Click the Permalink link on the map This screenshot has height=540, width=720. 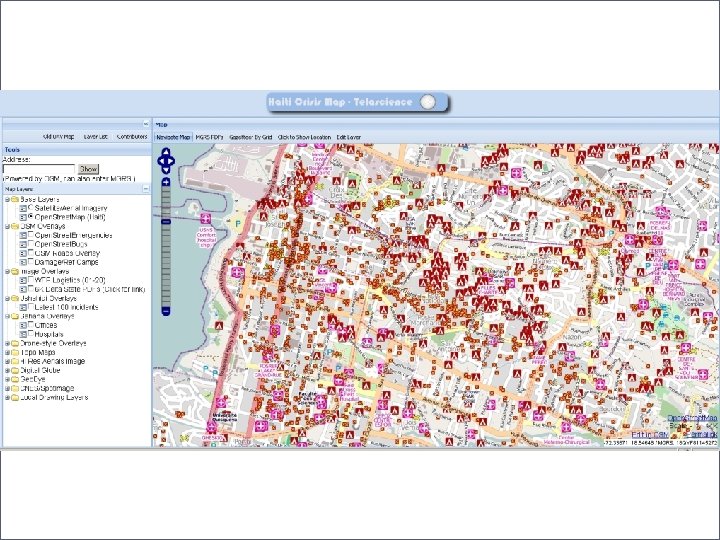(x=704, y=435)
